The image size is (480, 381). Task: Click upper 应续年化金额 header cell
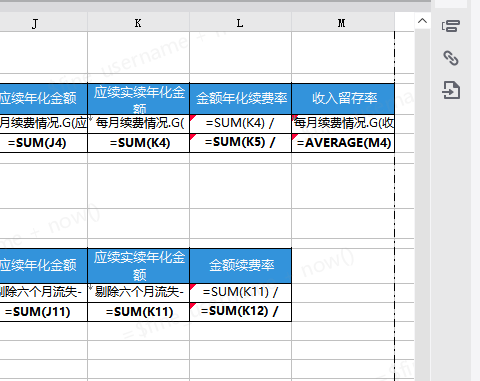click(43, 99)
